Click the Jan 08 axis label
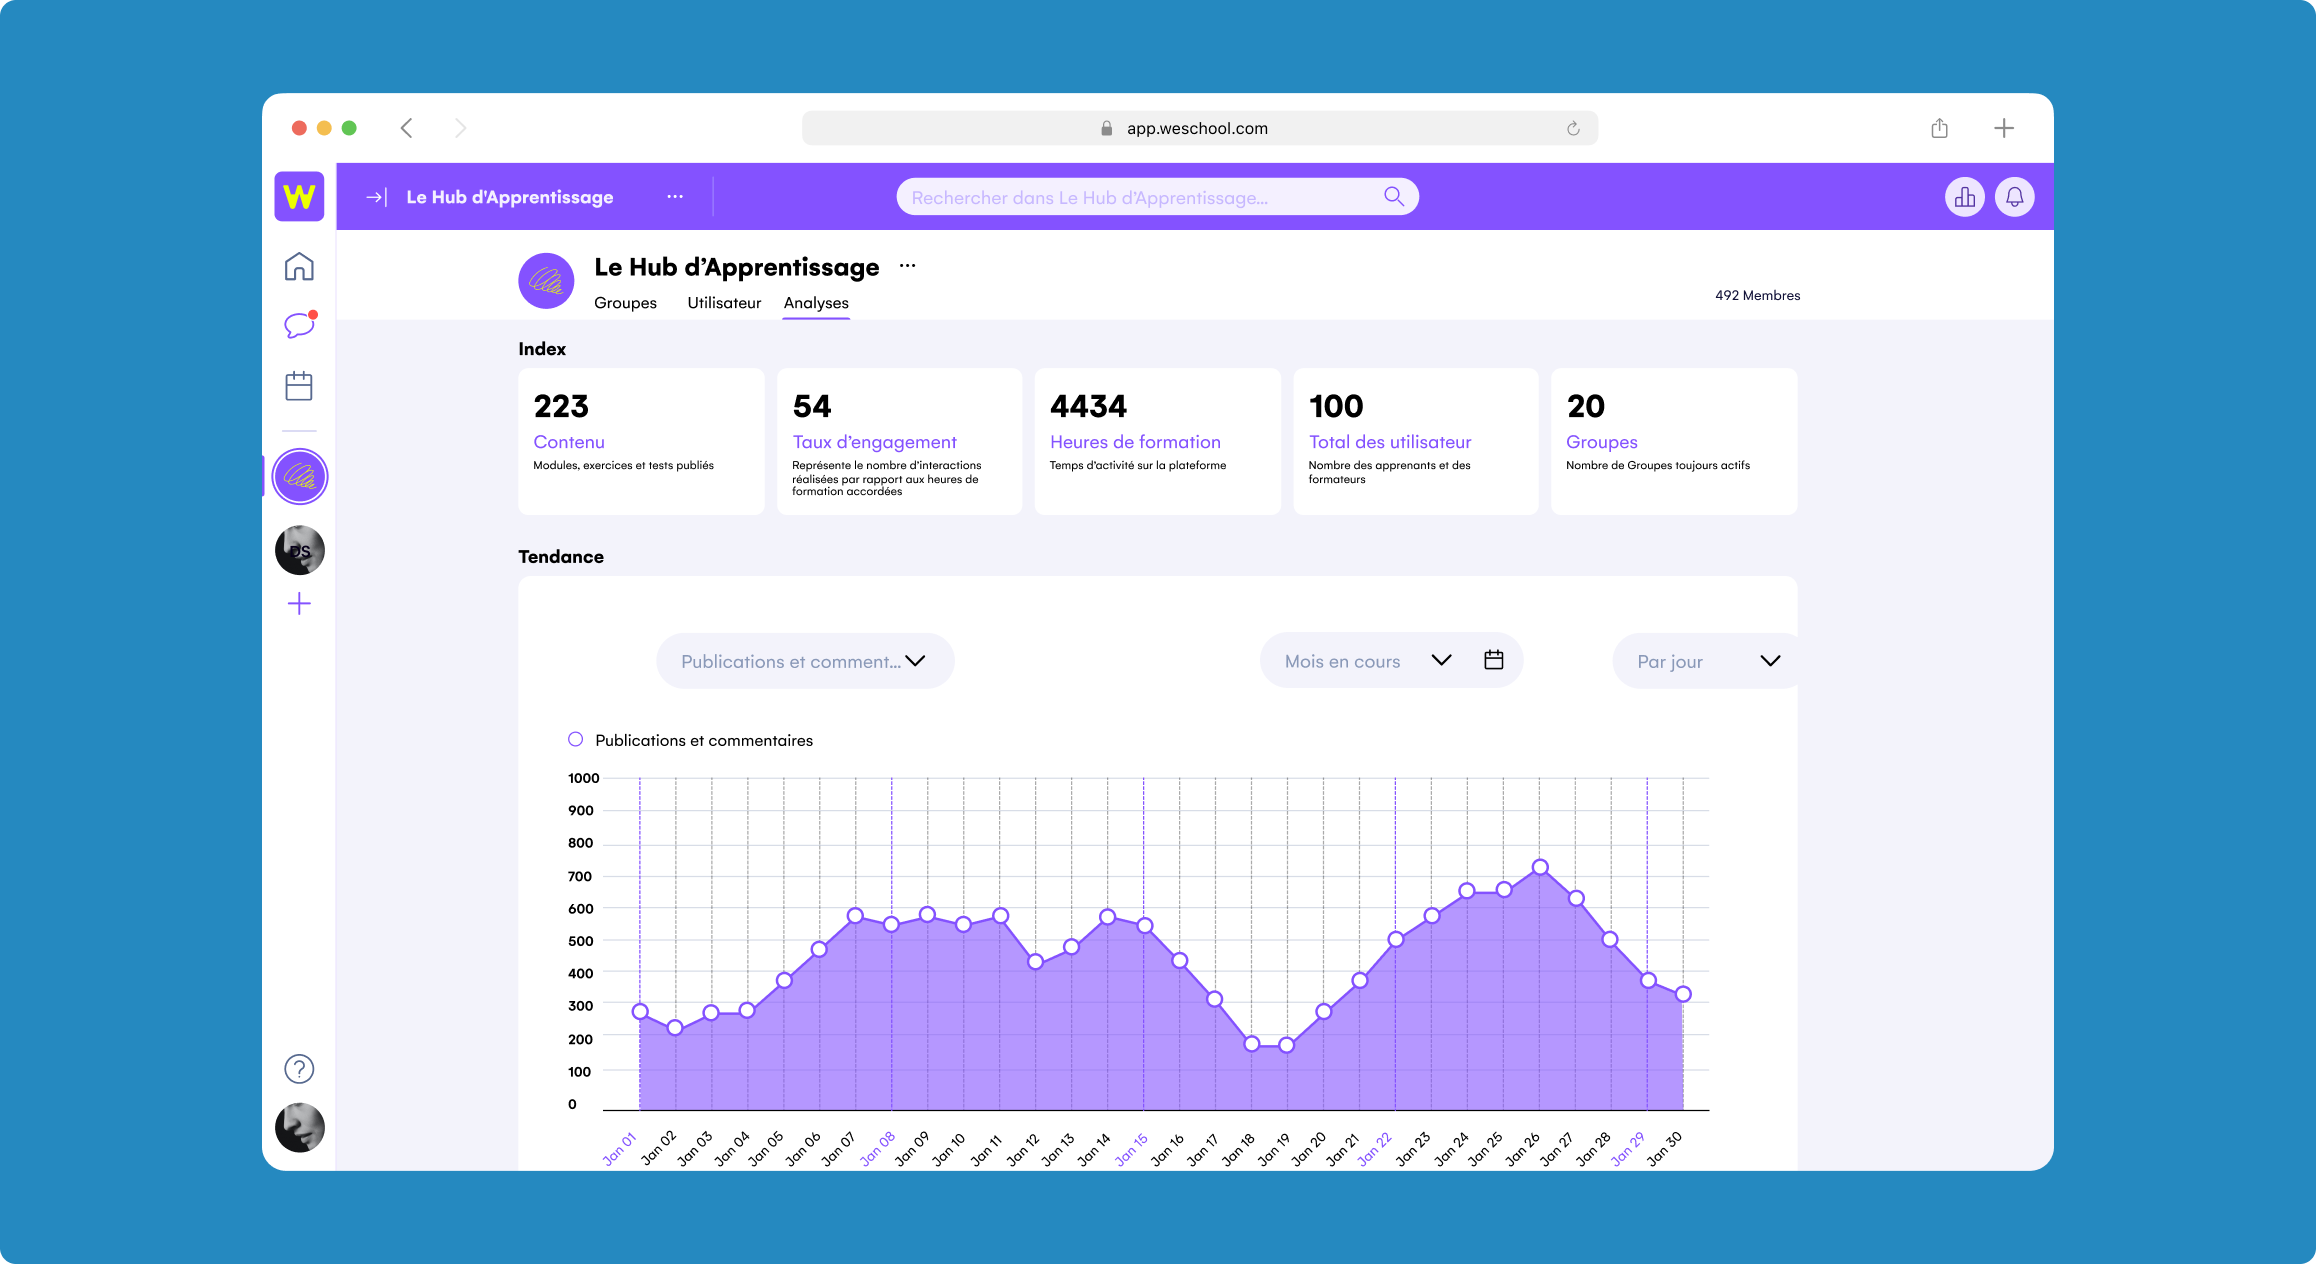Viewport: 2316px width, 1264px height. tap(878, 1149)
